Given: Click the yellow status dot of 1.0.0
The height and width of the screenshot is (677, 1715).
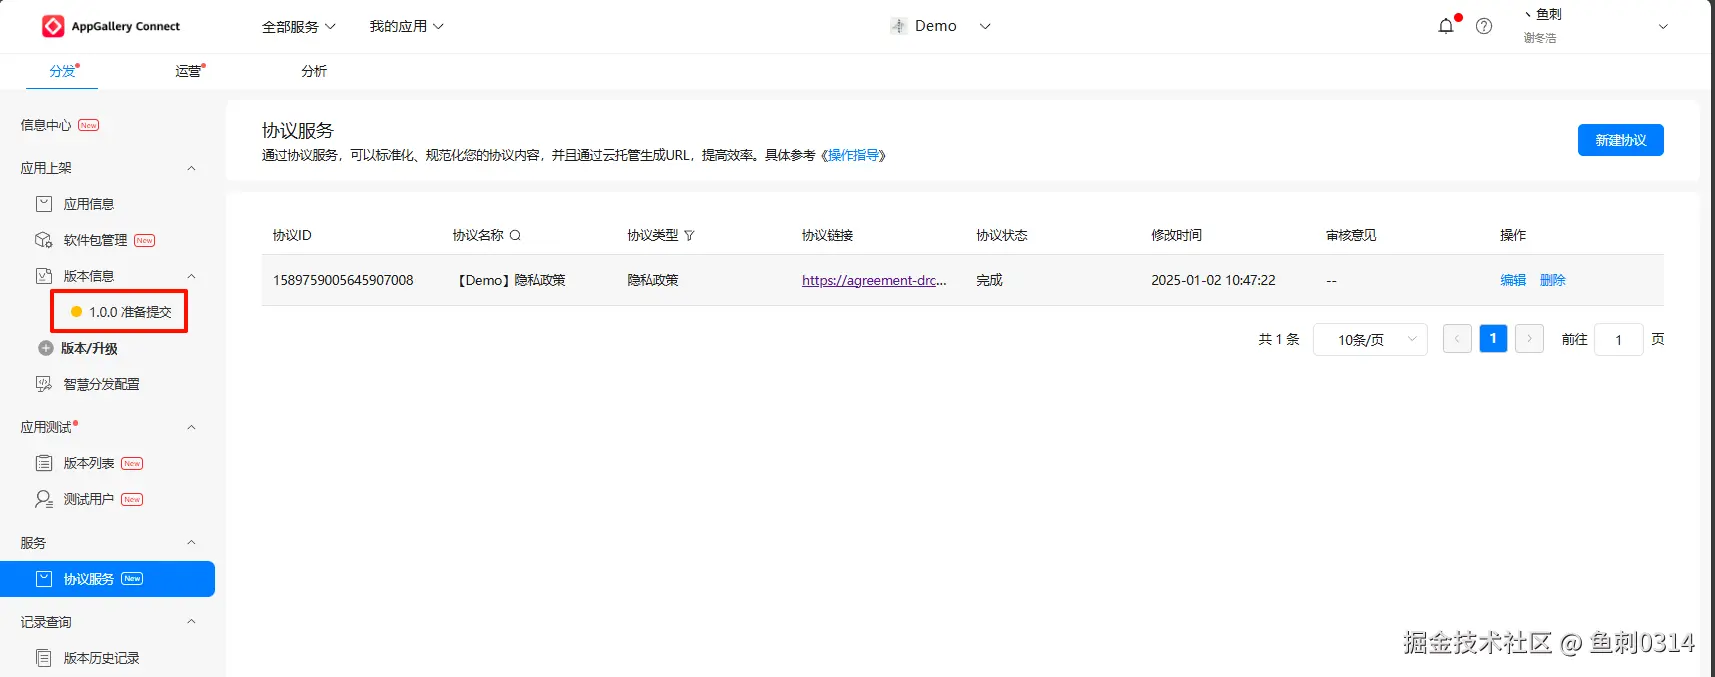Looking at the screenshot, I should click(76, 312).
